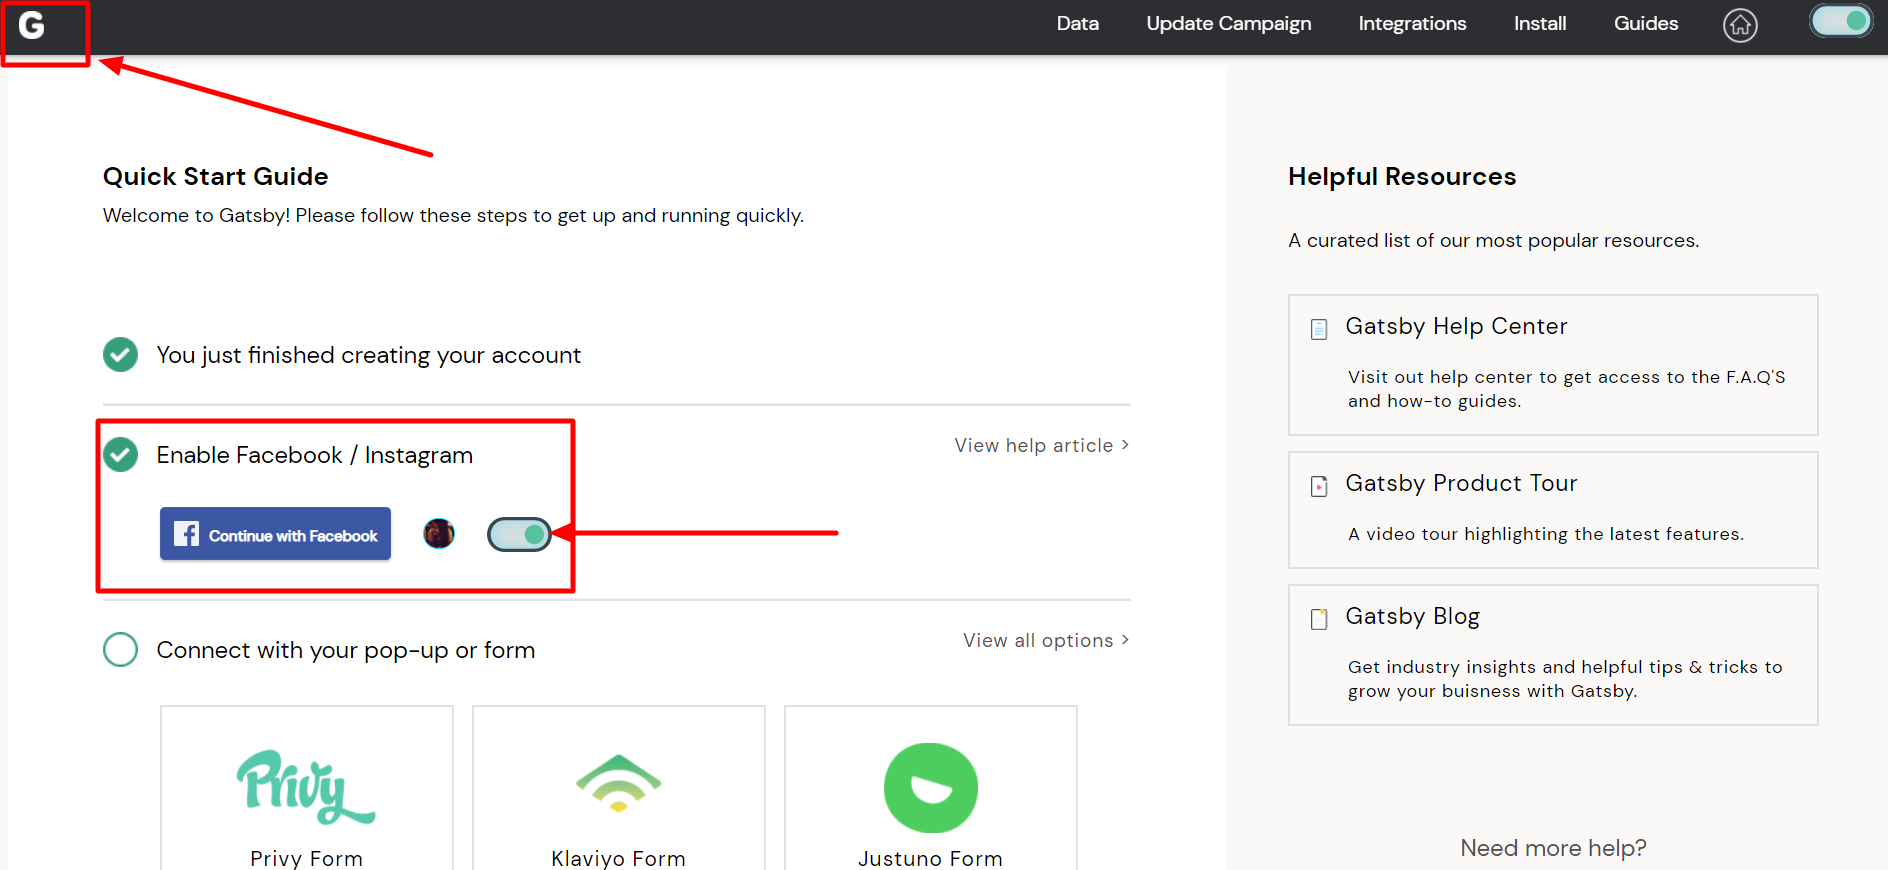The image size is (1888, 870).
Task: Click the 'Welcome to Gatsby!' intro sentence
Action: coord(454,215)
